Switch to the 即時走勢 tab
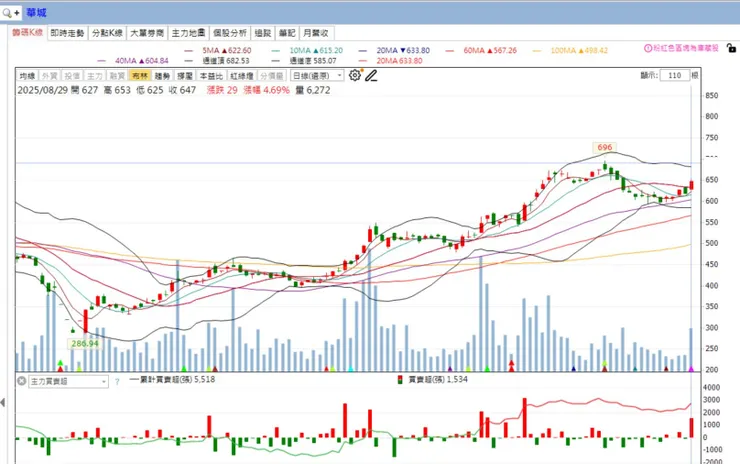The height and width of the screenshot is (464, 740). (x=67, y=33)
